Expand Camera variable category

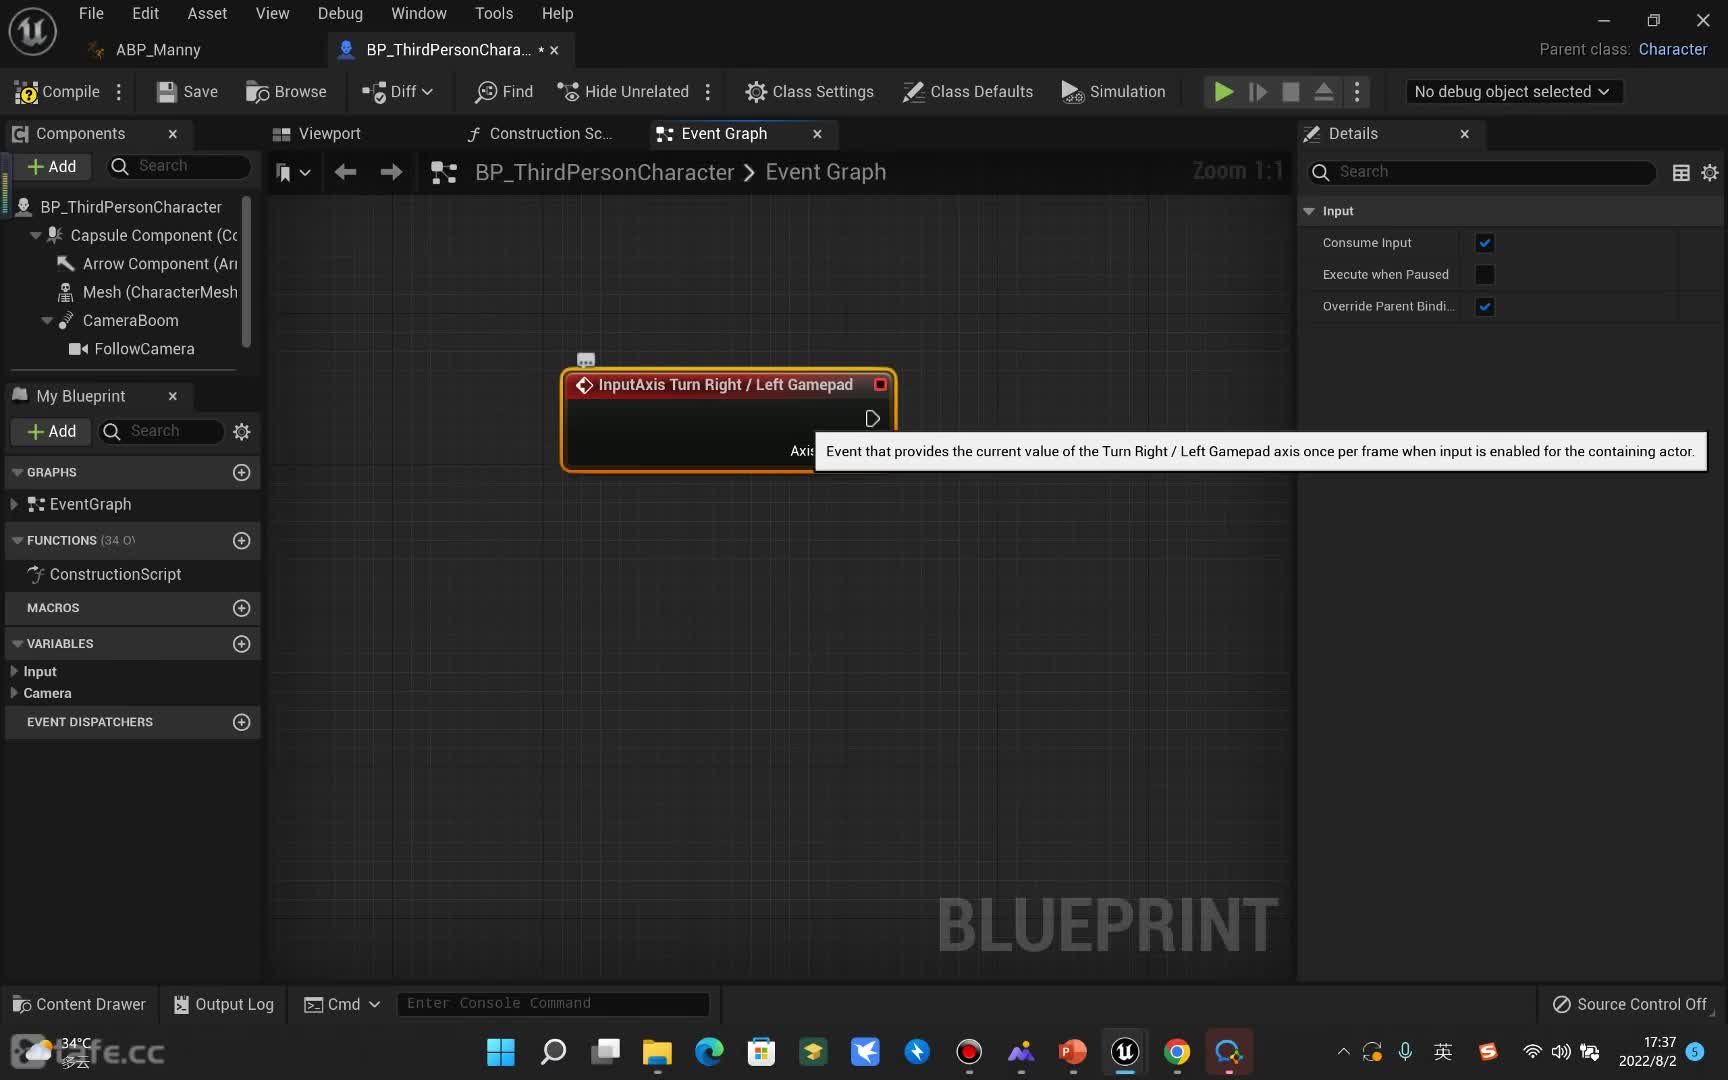[14, 693]
